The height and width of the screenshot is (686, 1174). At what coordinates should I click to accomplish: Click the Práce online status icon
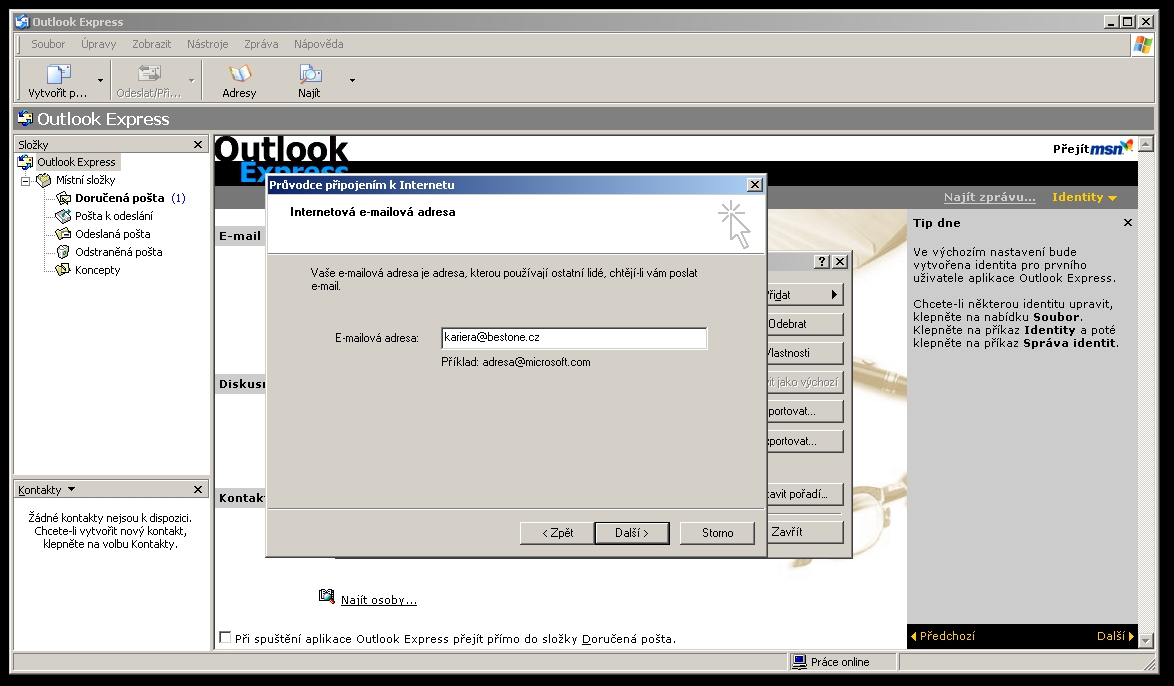tap(800, 662)
